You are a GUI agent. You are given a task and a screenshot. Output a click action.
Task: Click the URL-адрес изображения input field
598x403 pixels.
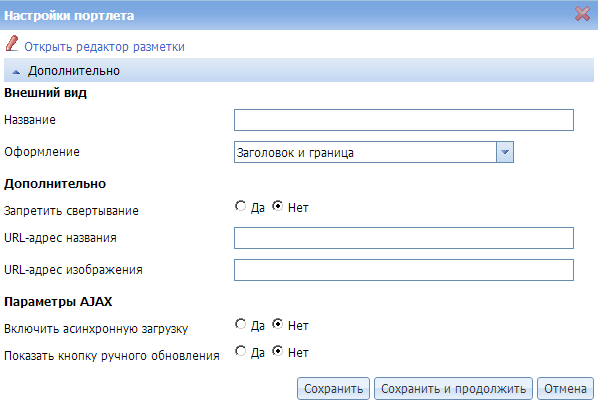point(404,270)
